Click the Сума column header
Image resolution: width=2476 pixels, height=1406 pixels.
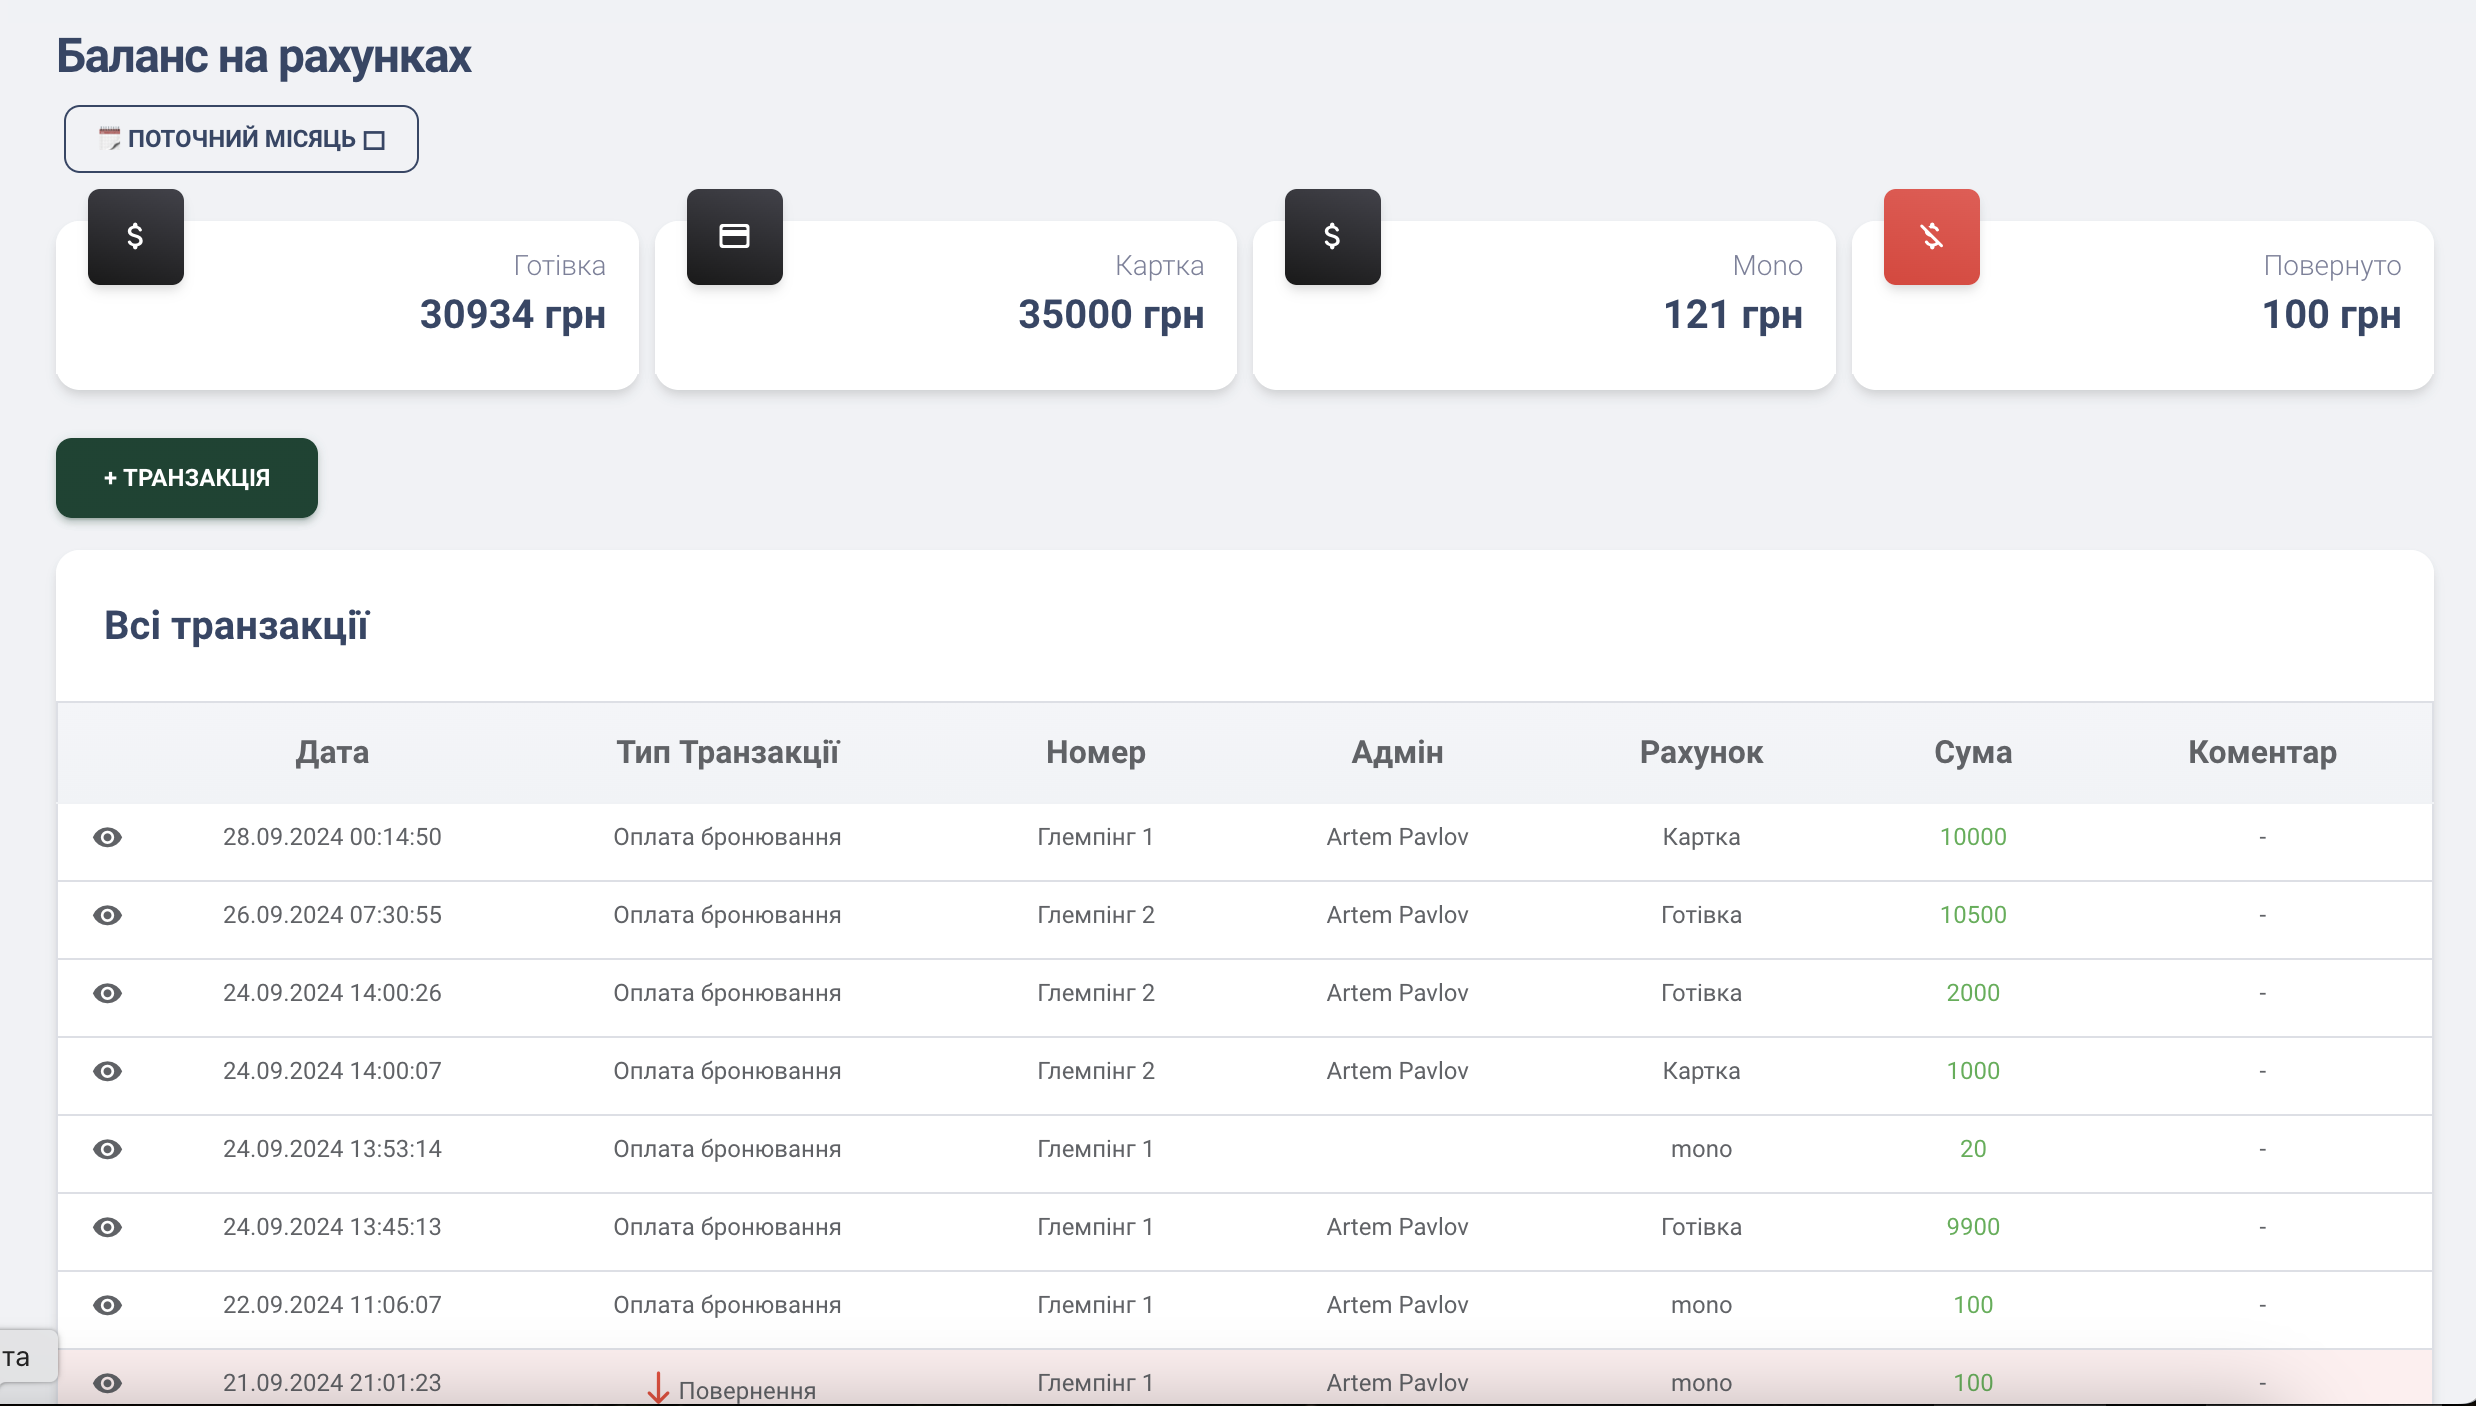[1973, 752]
